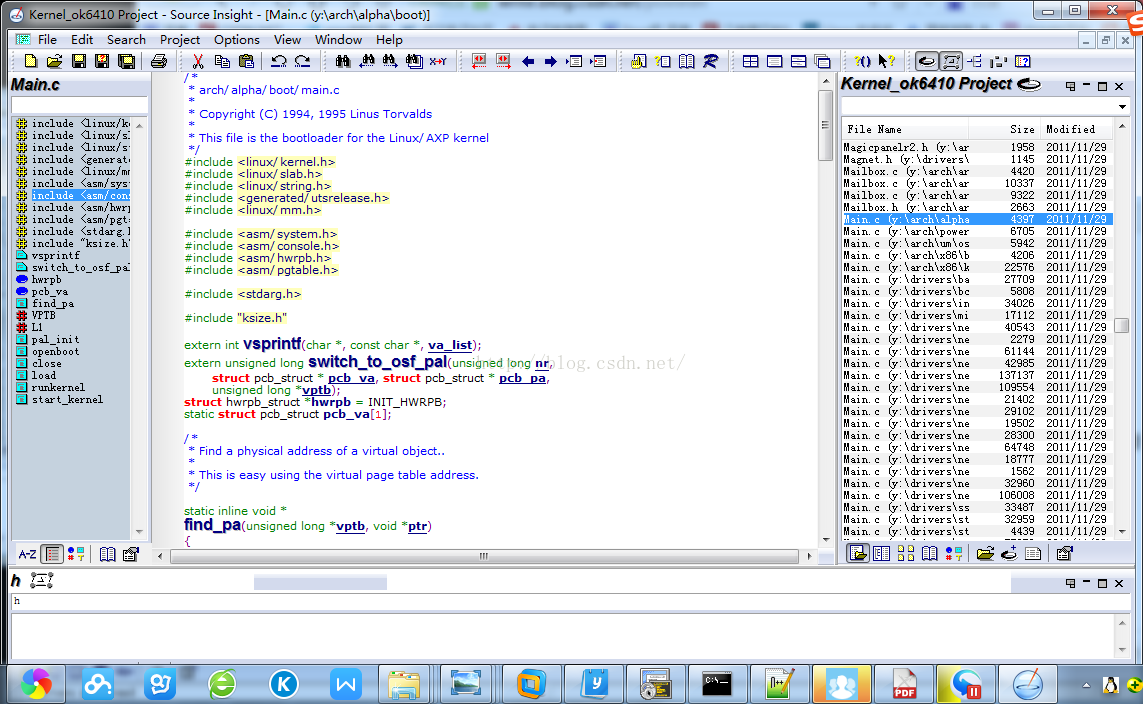1143x704 pixels.
Task: Cut selection with the scissors icon
Action: point(198,61)
